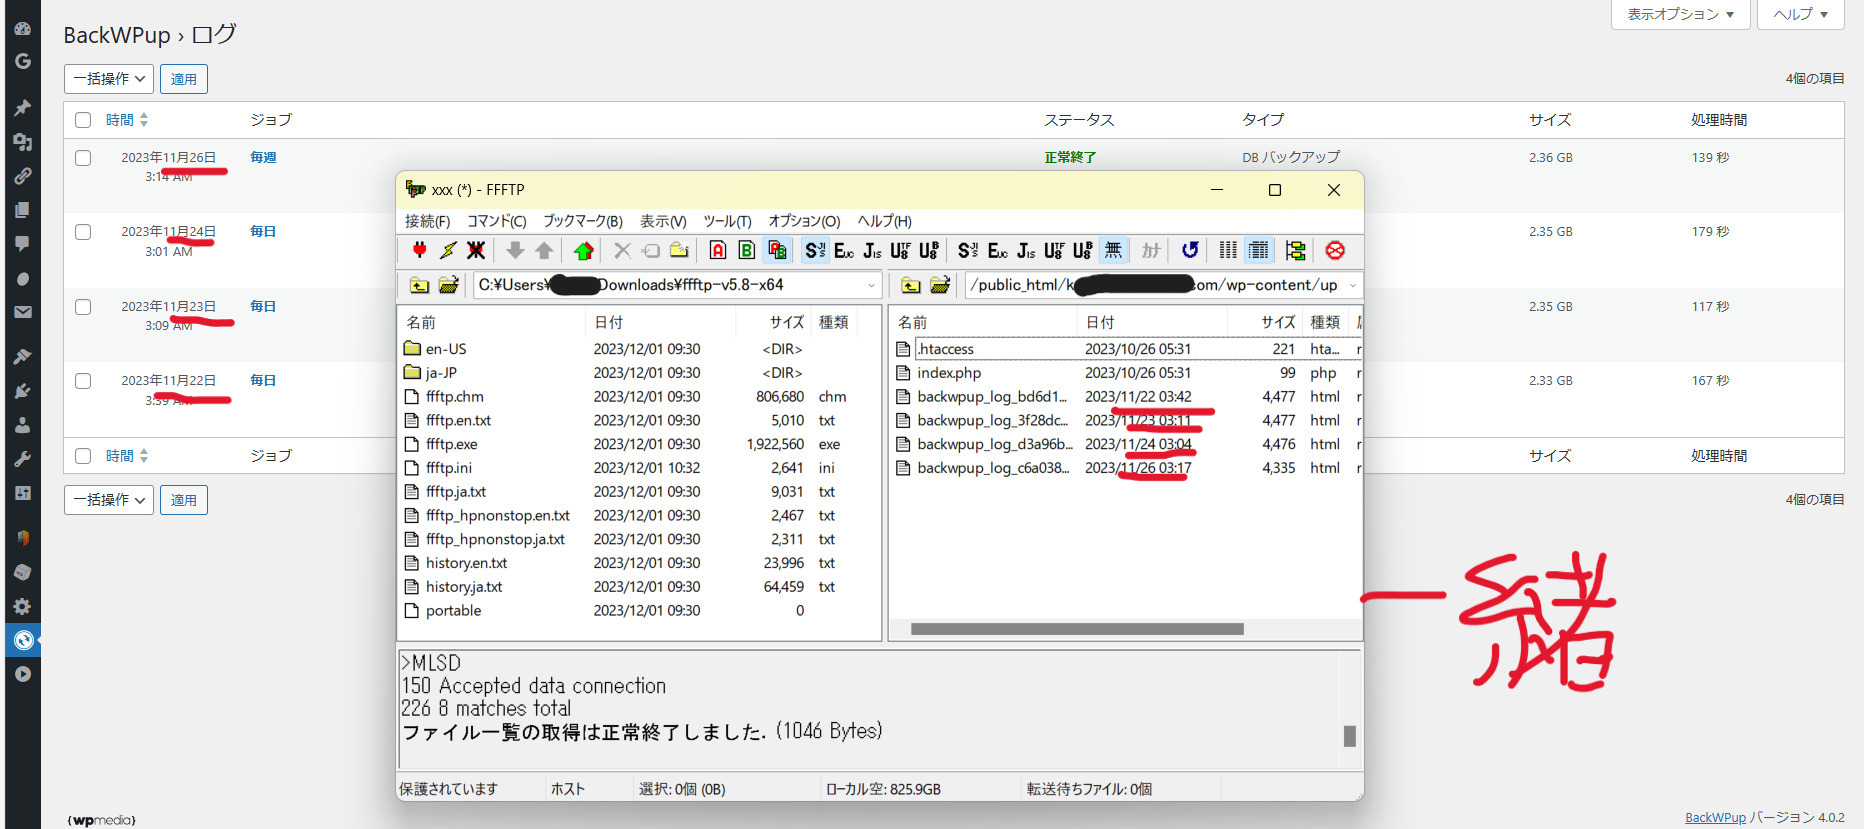Expand the WordPress ヘルプ tab

point(1800,14)
